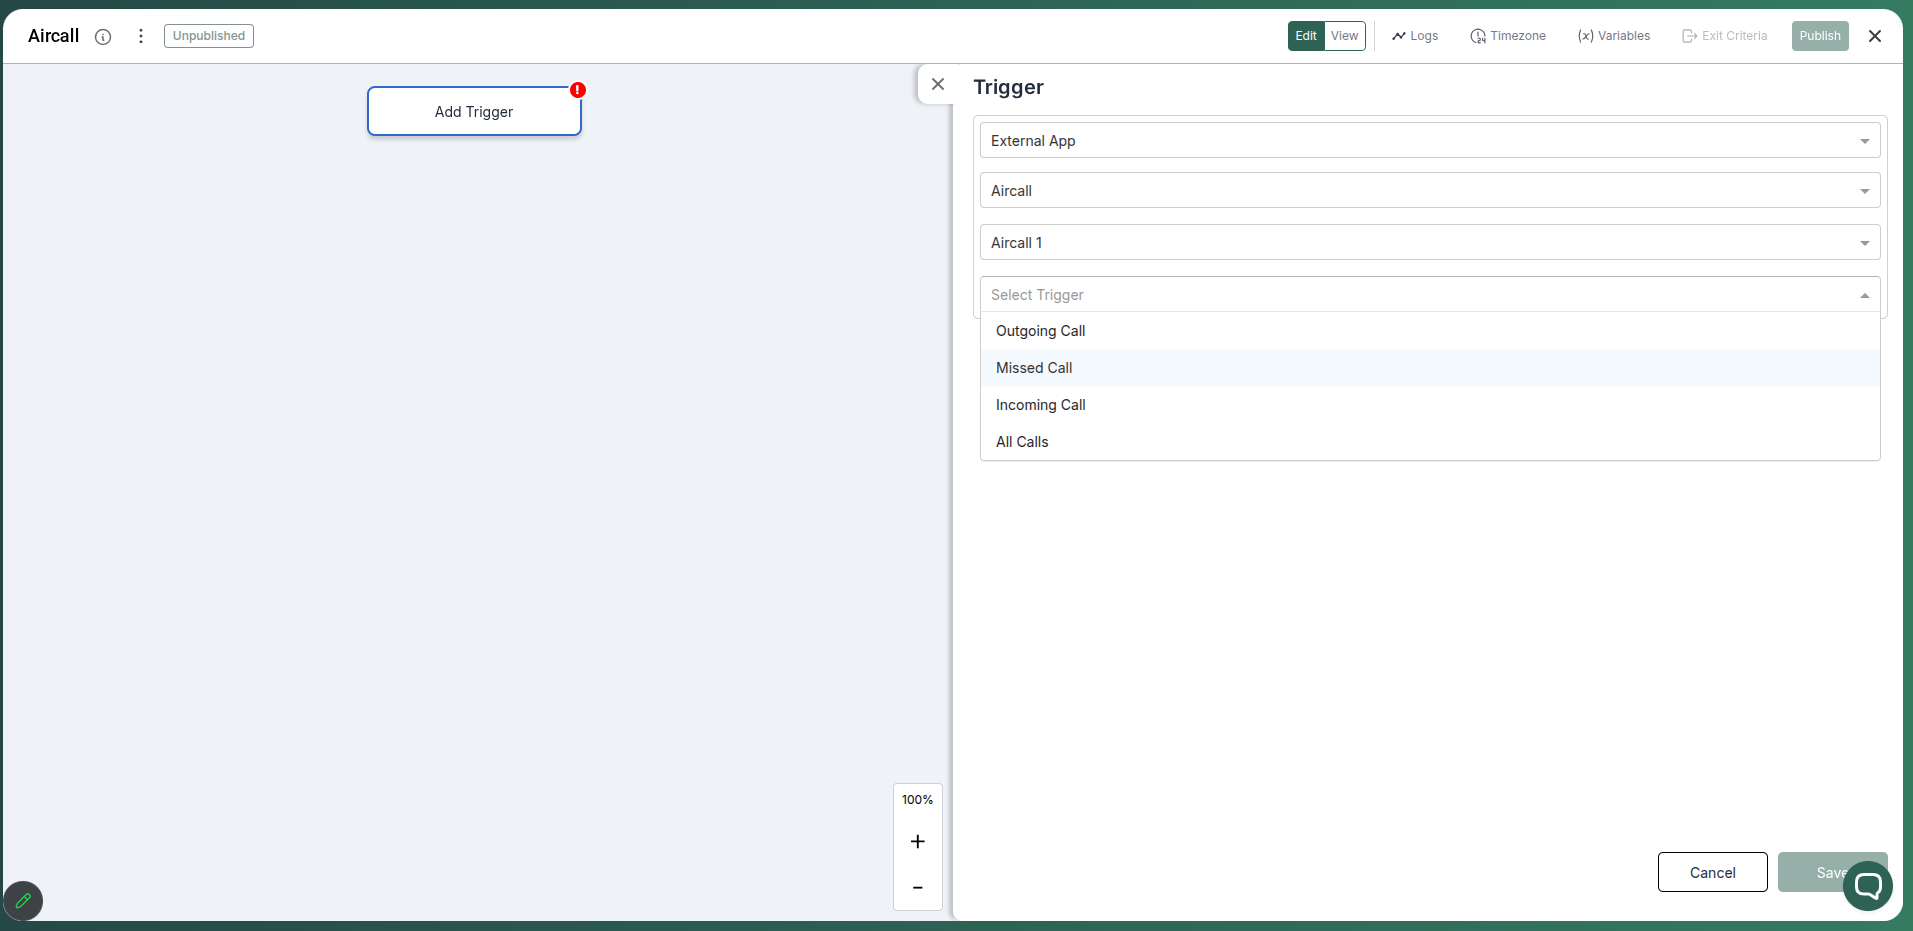Open the Timezone settings icon
The image size is (1913, 931).
(1480, 36)
